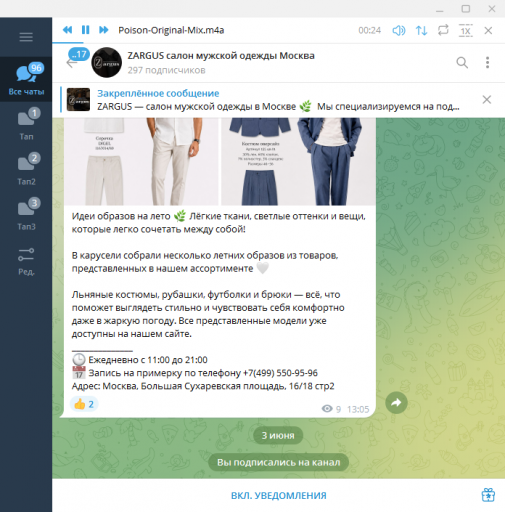Image resolution: width=505 pixels, height=512 pixels.
Task: Open the hamburger main menu
Action: pos(26,37)
